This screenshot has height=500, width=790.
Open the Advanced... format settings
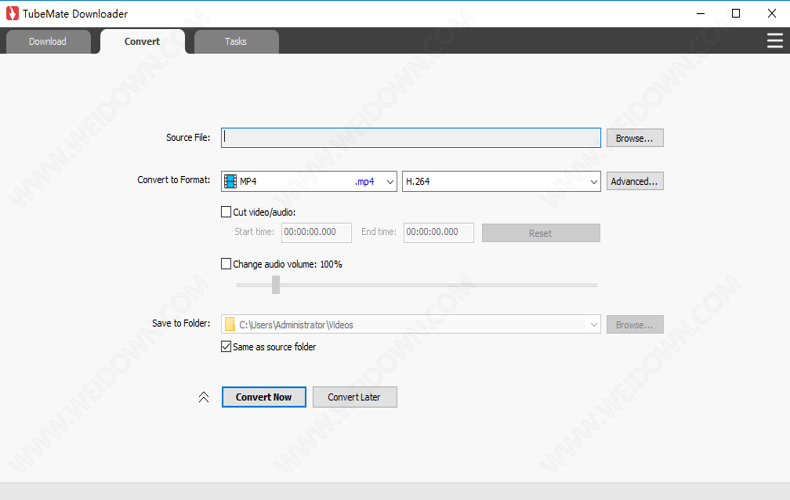tap(635, 181)
